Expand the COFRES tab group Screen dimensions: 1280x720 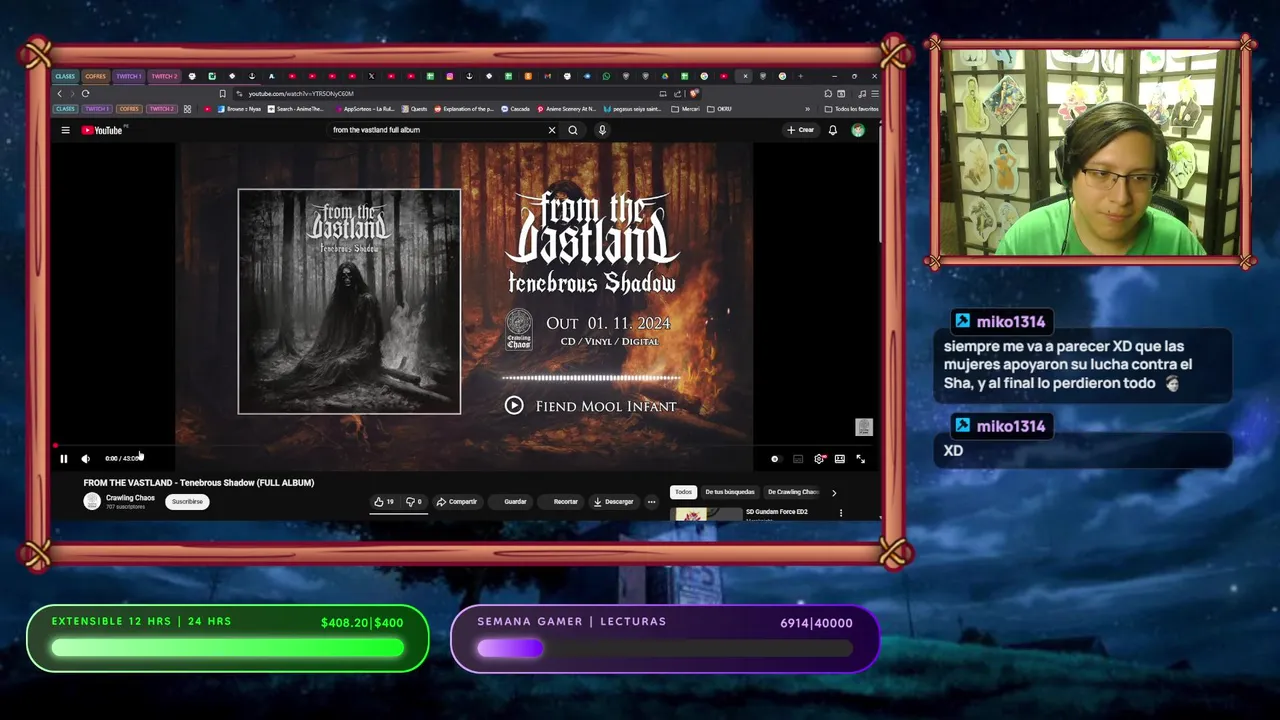click(x=95, y=76)
